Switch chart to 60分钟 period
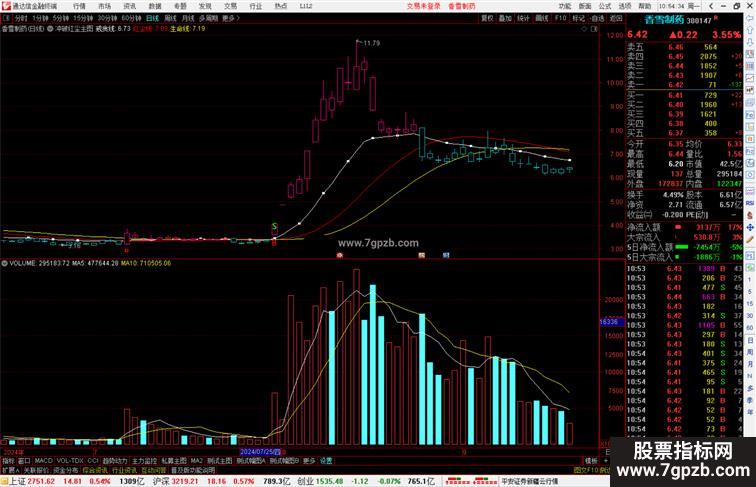This screenshot has height=487, width=756. click(x=131, y=18)
